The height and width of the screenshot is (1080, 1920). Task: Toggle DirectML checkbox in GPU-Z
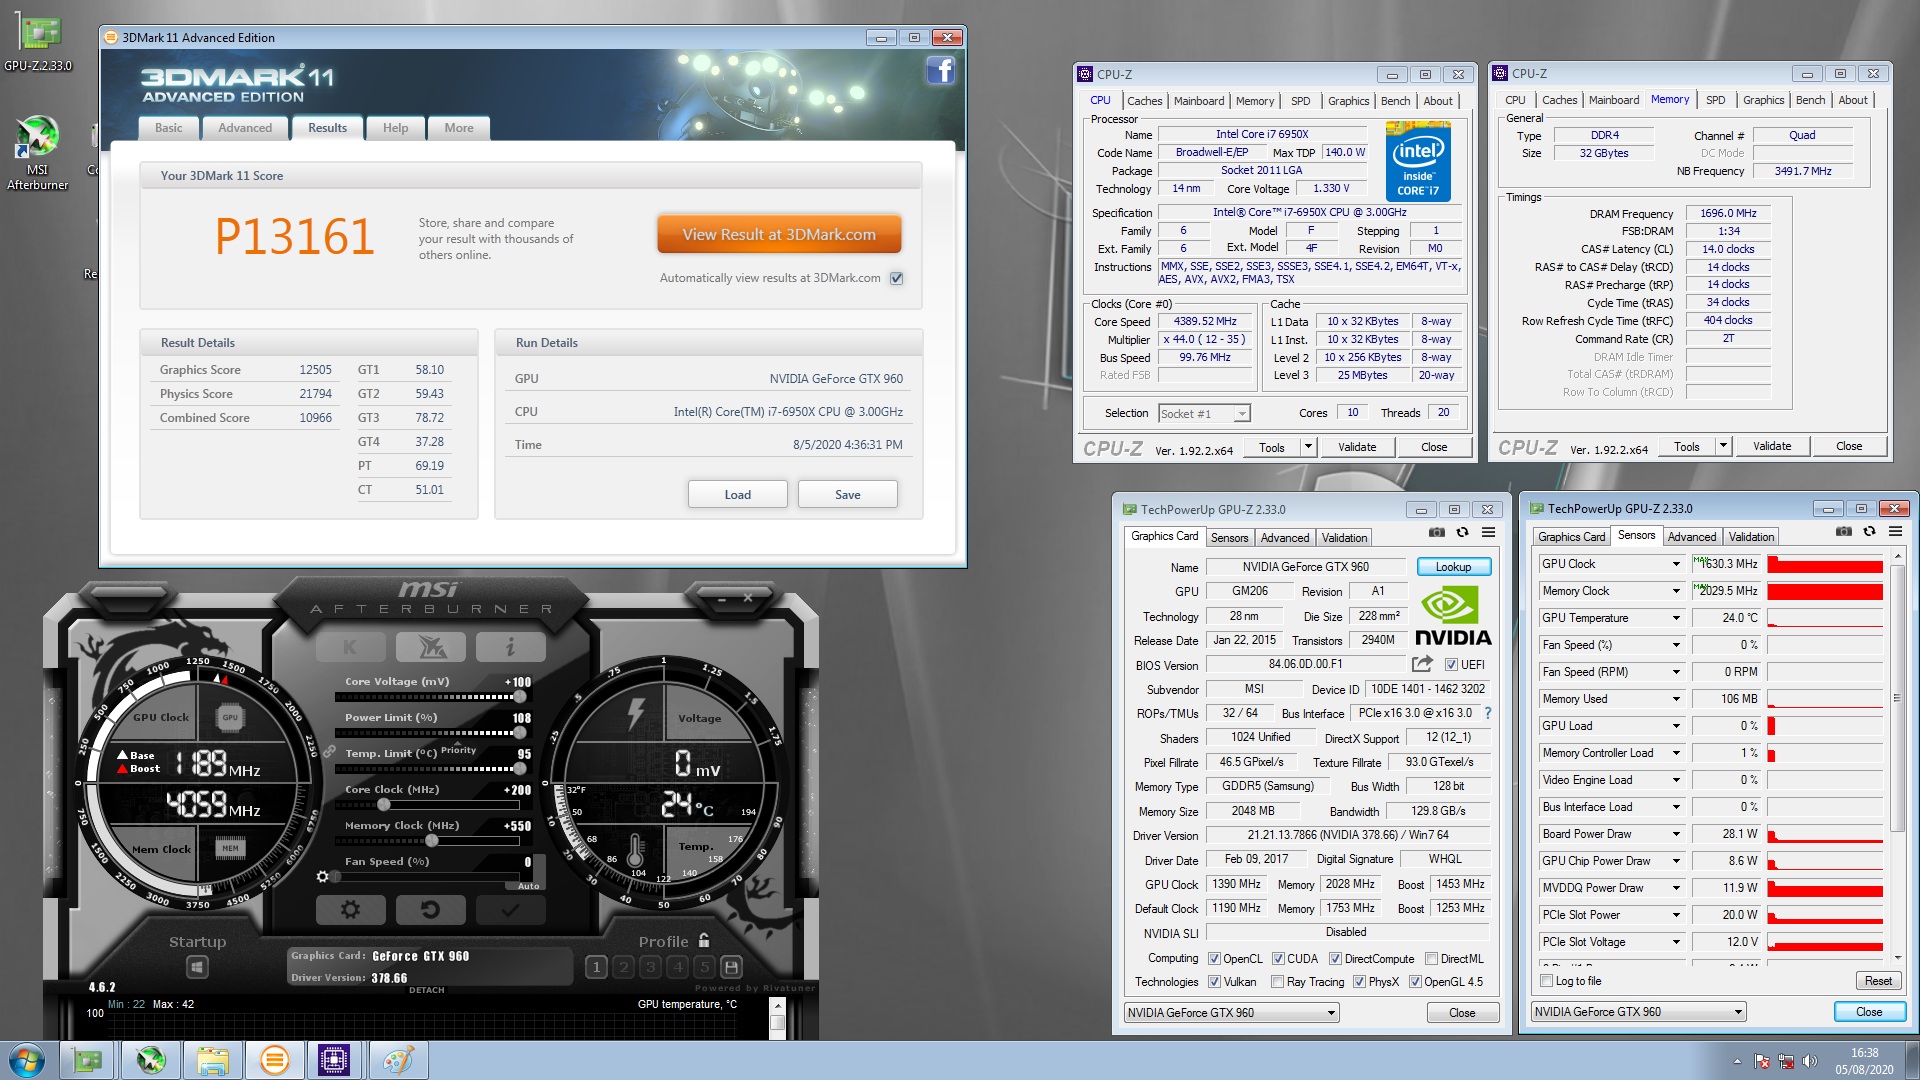(1431, 959)
